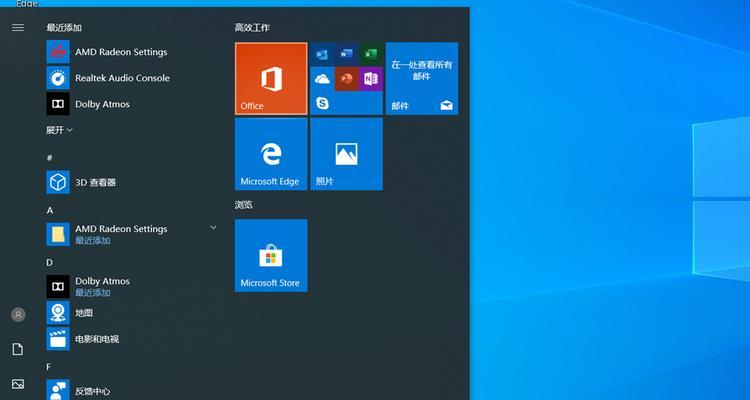Open the 照片 photos tile
This screenshot has height=400, width=750.
tap(346, 154)
